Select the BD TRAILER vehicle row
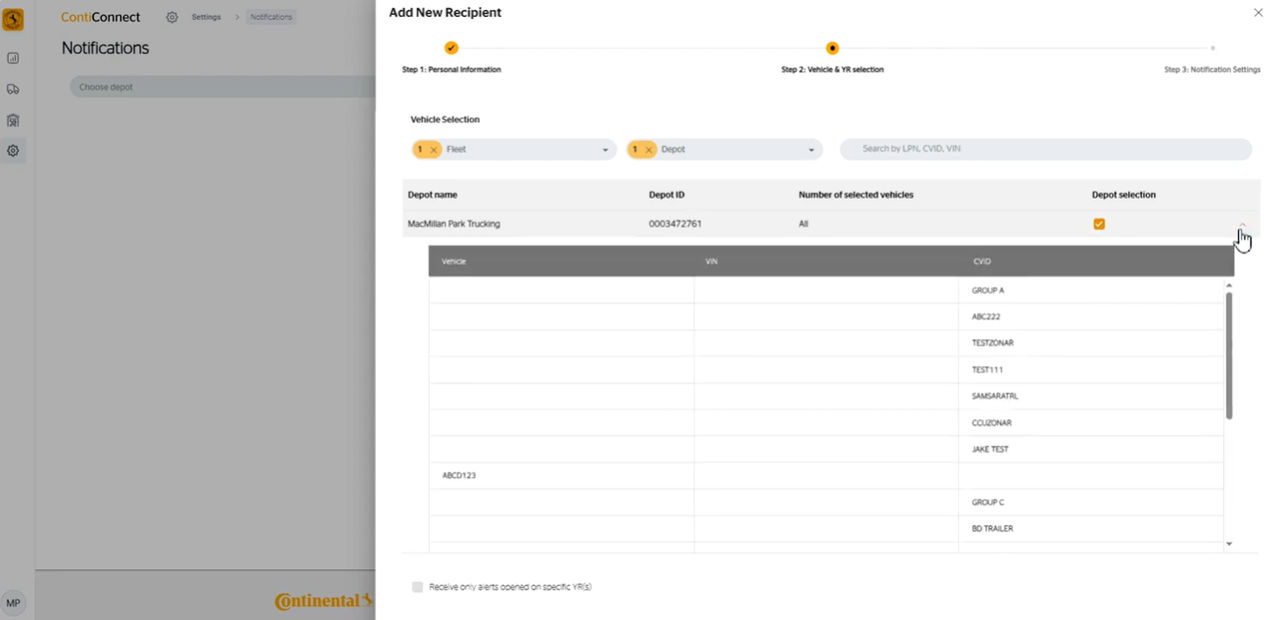The width and height of the screenshot is (1280, 620). (827, 528)
